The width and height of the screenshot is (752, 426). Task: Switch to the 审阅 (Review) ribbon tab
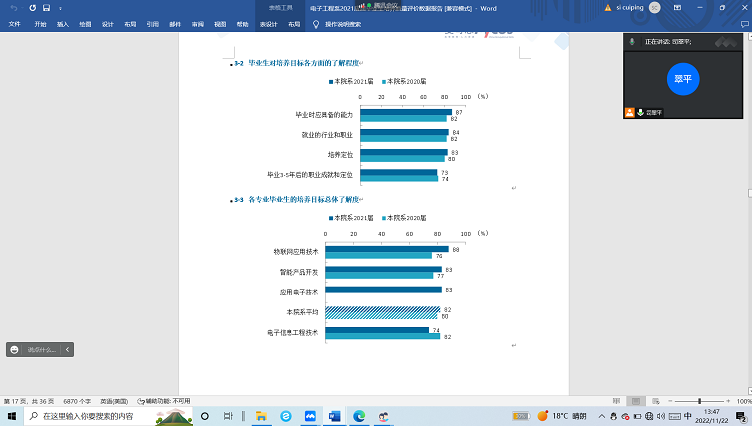pos(197,23)
